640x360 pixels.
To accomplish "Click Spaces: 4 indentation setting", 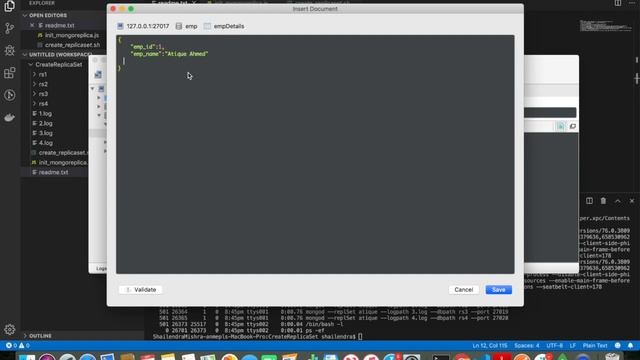I will (527, 345).
